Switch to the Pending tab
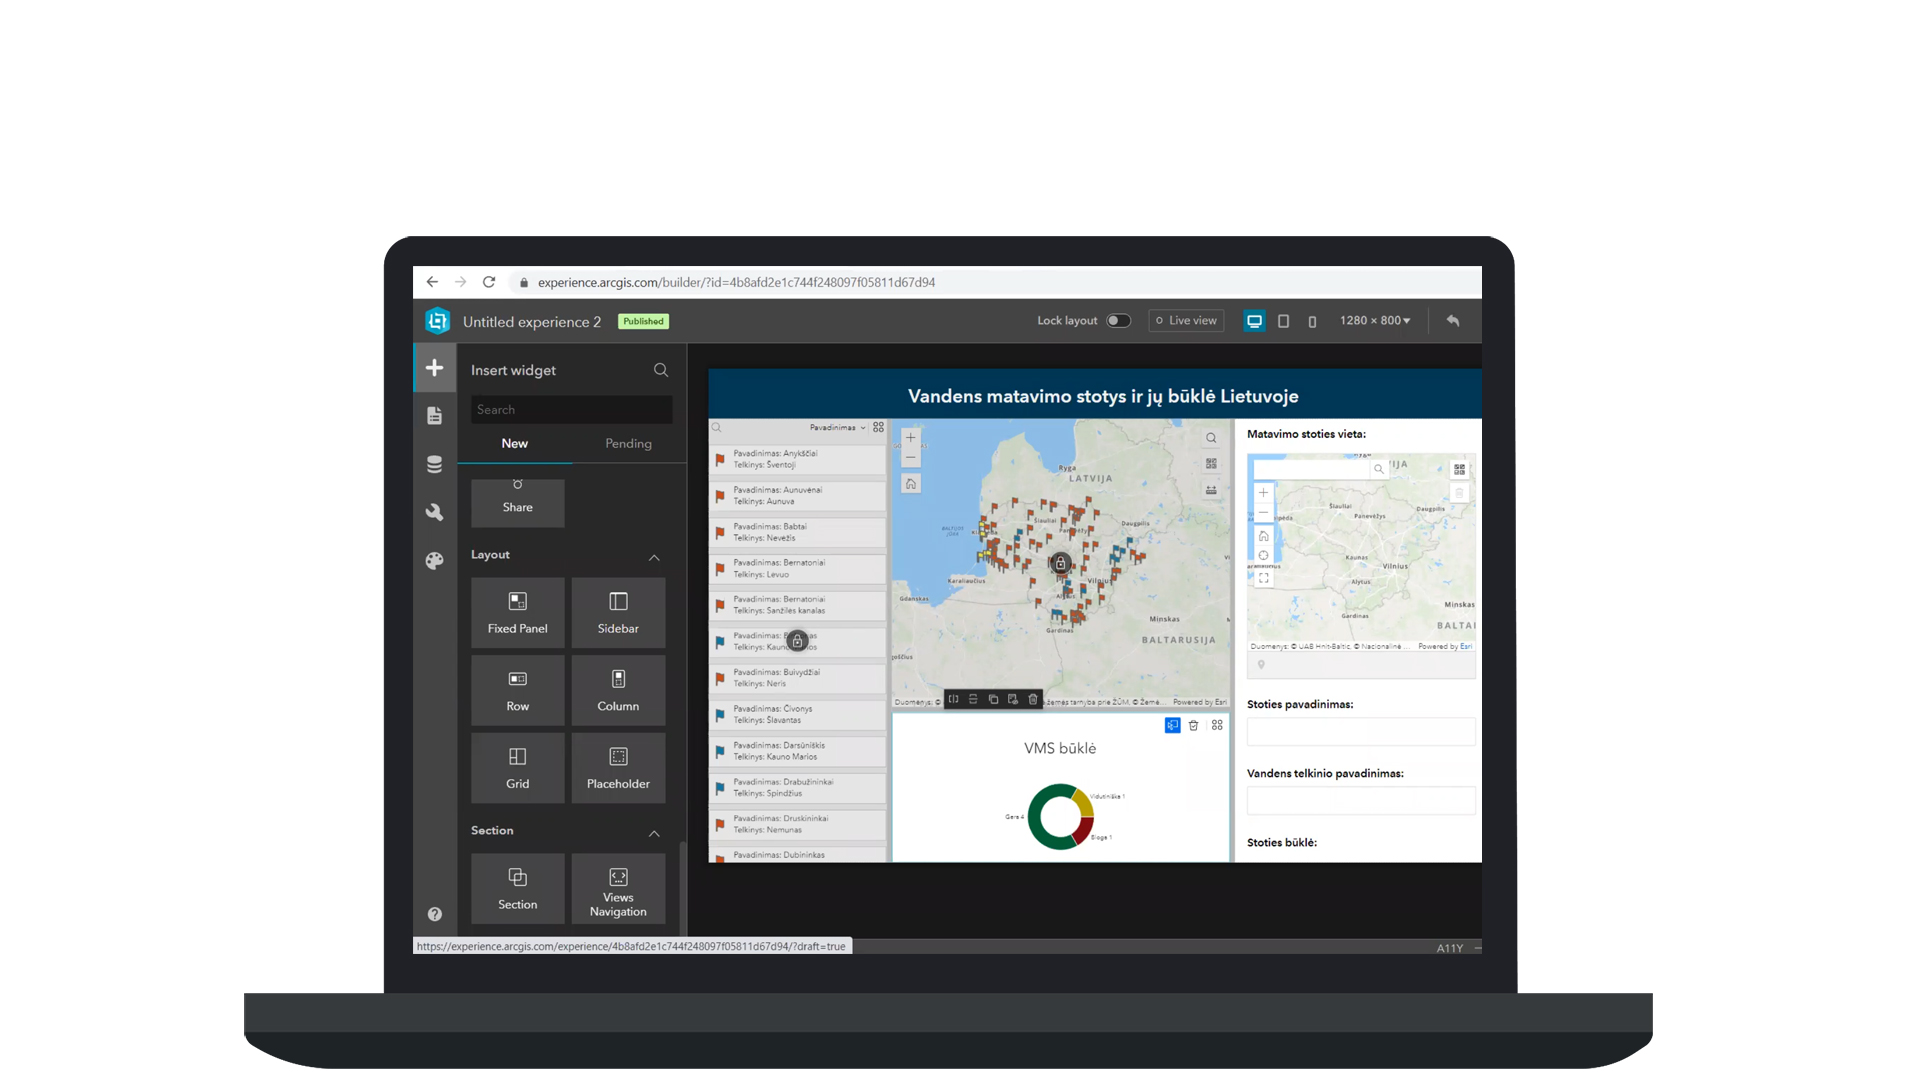The width and height of the screenshot is (1920, 1080). click(x=628, y=444)
